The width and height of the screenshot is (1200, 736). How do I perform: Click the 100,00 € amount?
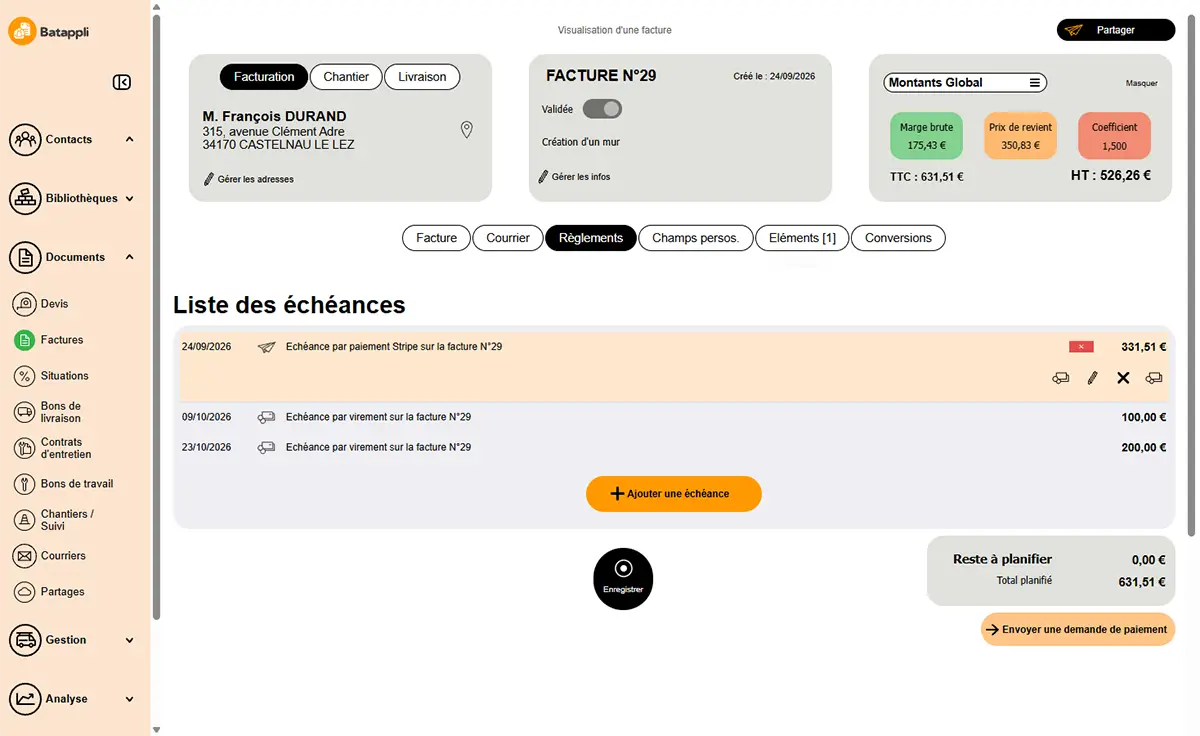pyautogui.click(x=1143, y=417)
